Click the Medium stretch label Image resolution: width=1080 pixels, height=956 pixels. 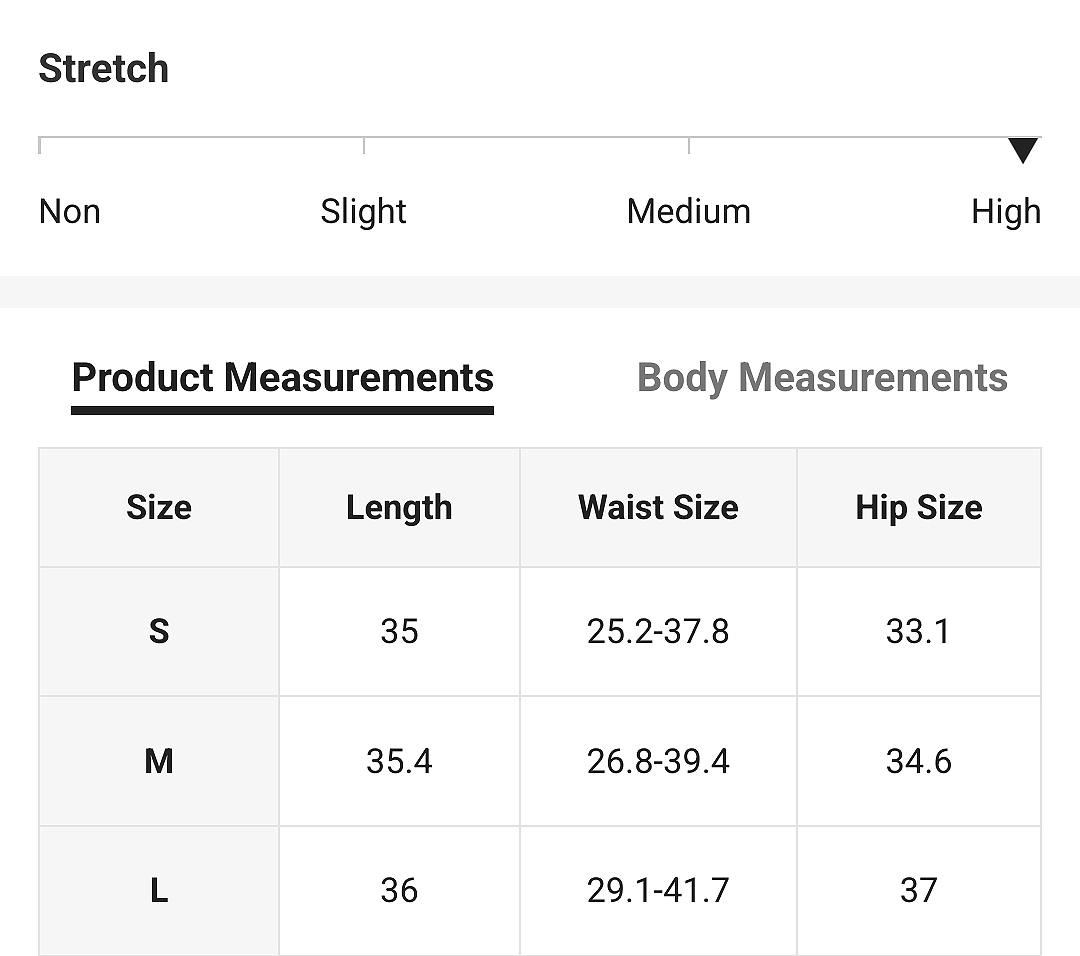click(x=689, y=211)
